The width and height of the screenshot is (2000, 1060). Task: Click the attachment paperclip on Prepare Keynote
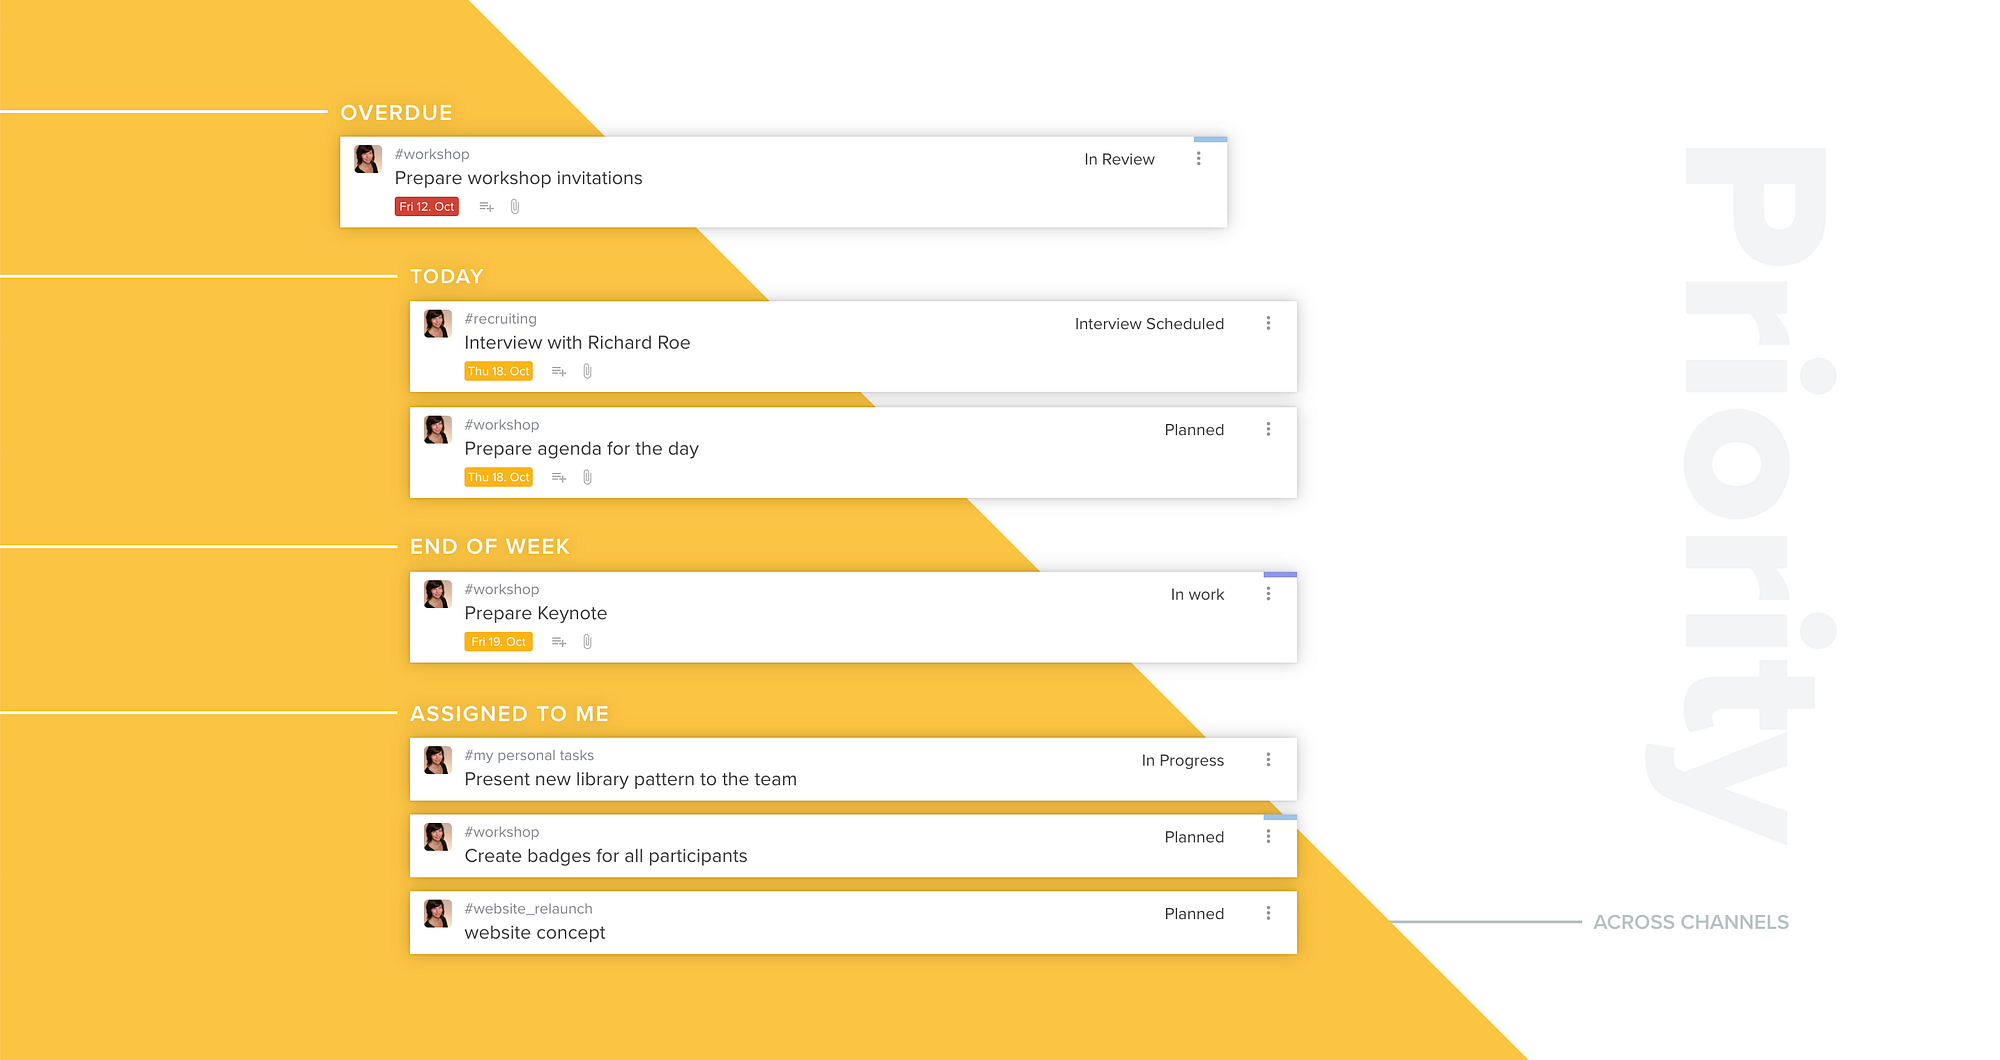click(x=588, y=642)
